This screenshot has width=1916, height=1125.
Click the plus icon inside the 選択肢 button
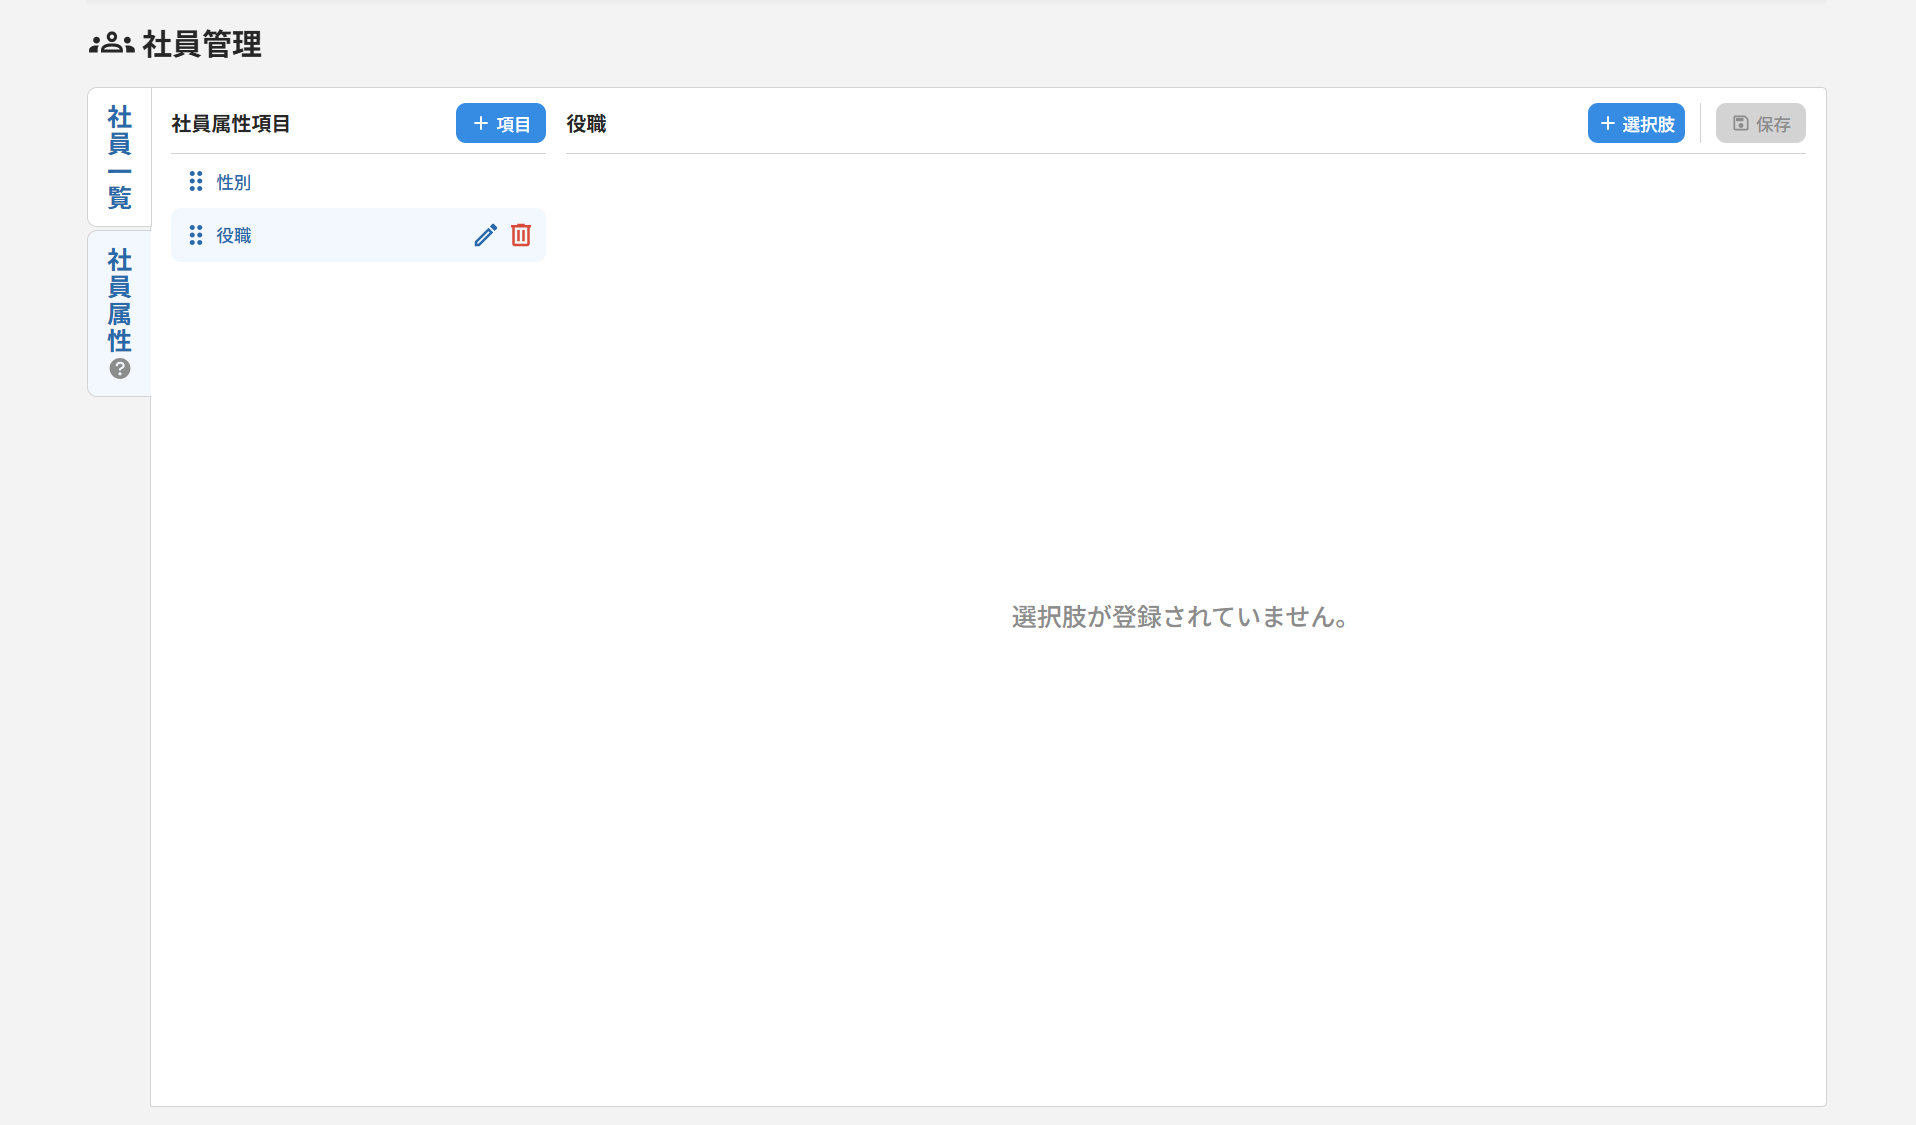[1608, 123]
